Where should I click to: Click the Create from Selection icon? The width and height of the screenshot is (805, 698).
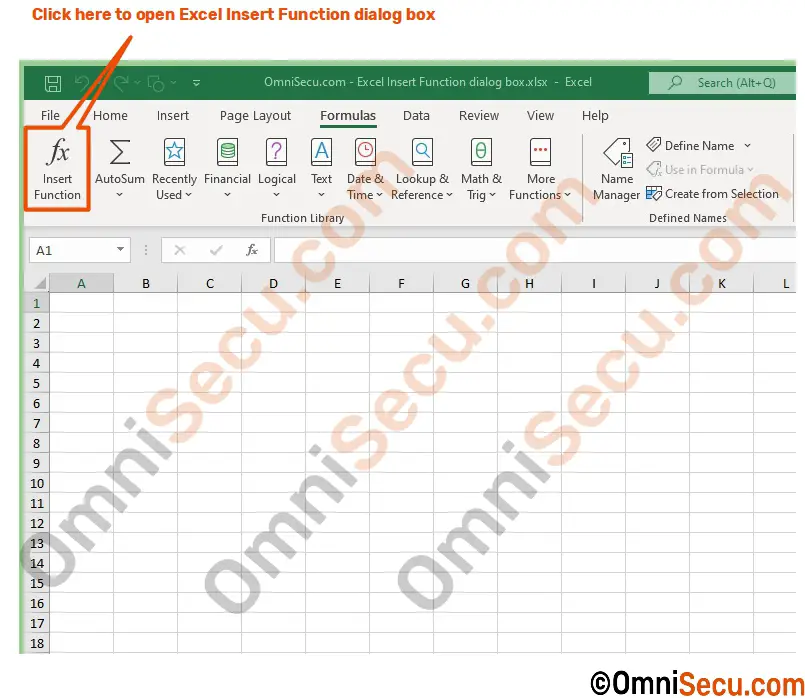tap(654, 193)
